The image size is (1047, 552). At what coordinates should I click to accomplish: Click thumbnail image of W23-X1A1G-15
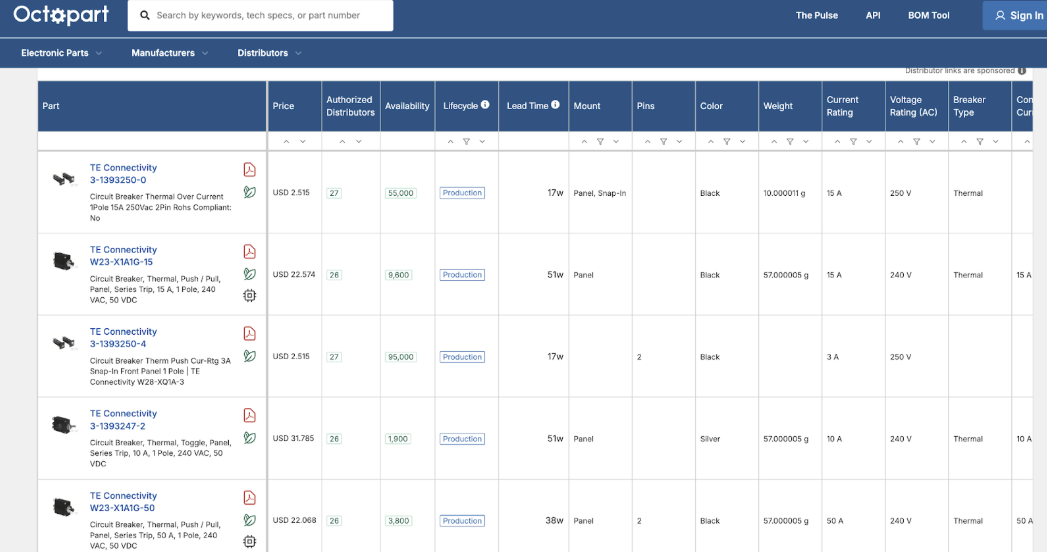pyautogui.click(x=63, y=261)
